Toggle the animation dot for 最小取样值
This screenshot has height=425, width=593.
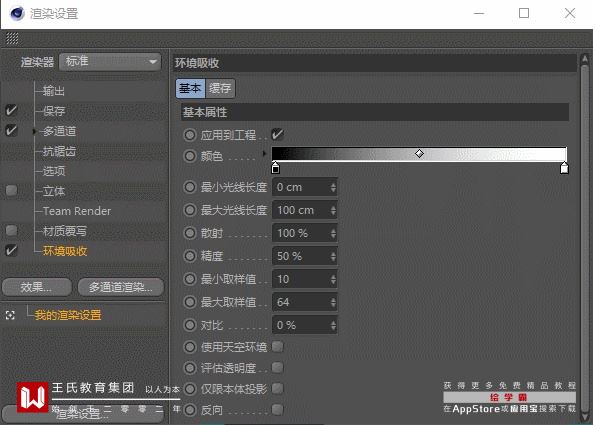click(190, 279)
